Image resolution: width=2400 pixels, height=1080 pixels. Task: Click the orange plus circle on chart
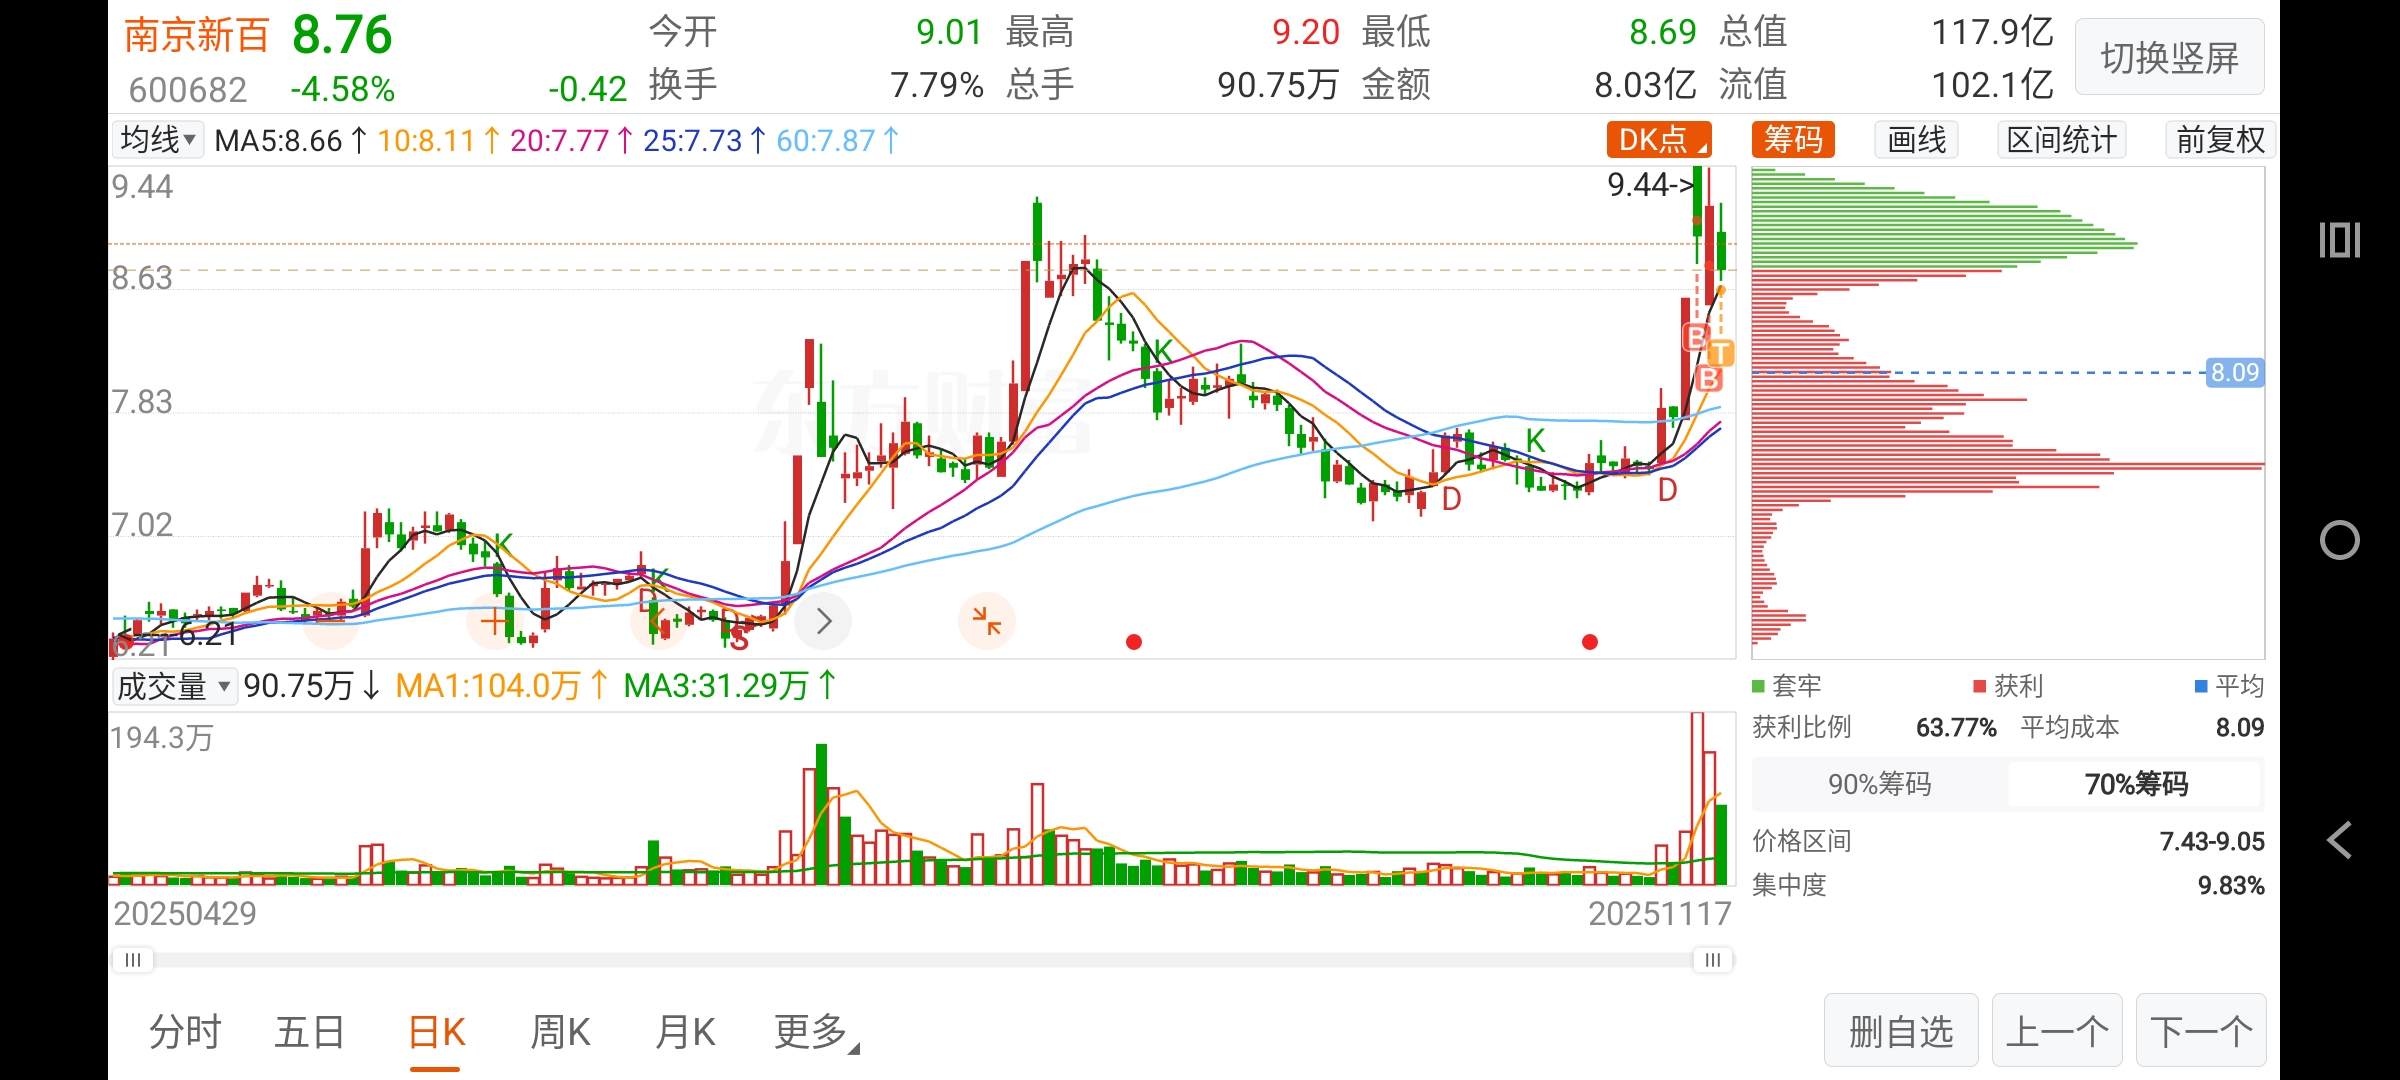point(494,621)
